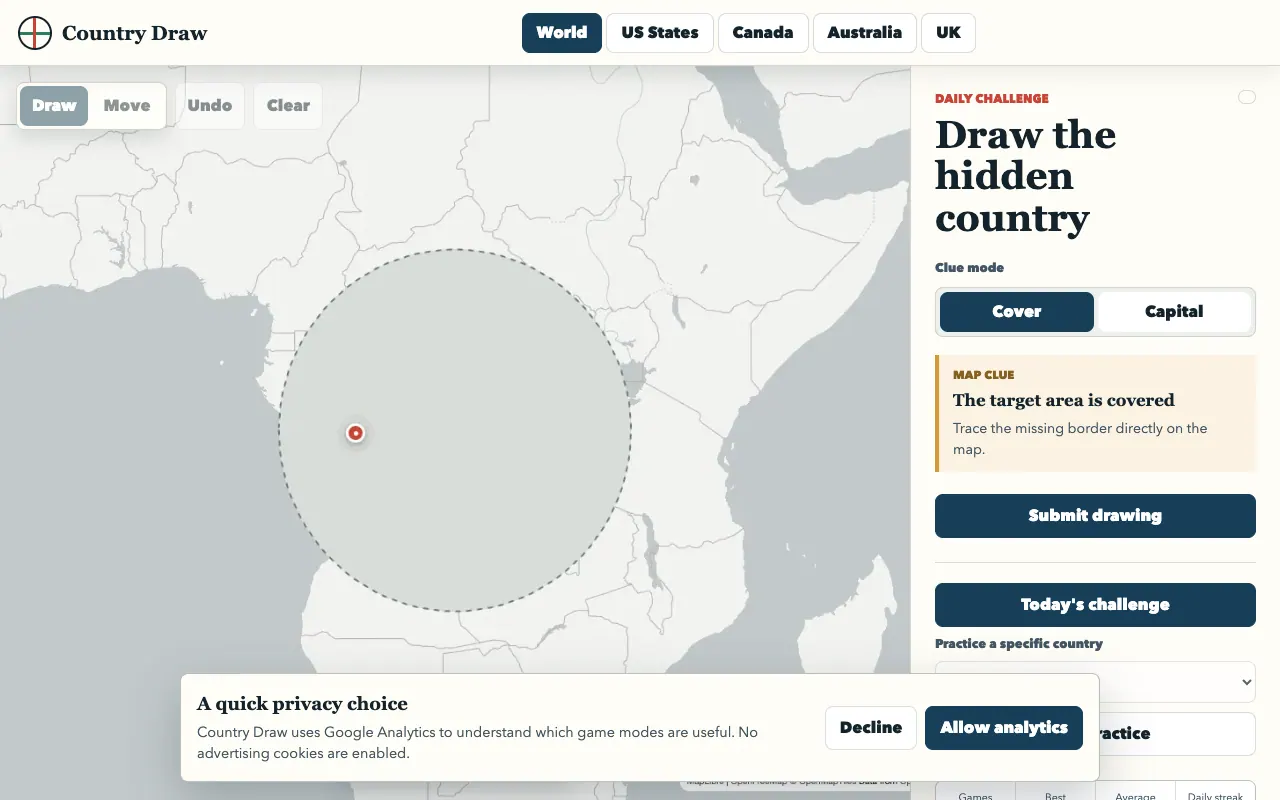Click the red capital marker on map

(355, 433)
